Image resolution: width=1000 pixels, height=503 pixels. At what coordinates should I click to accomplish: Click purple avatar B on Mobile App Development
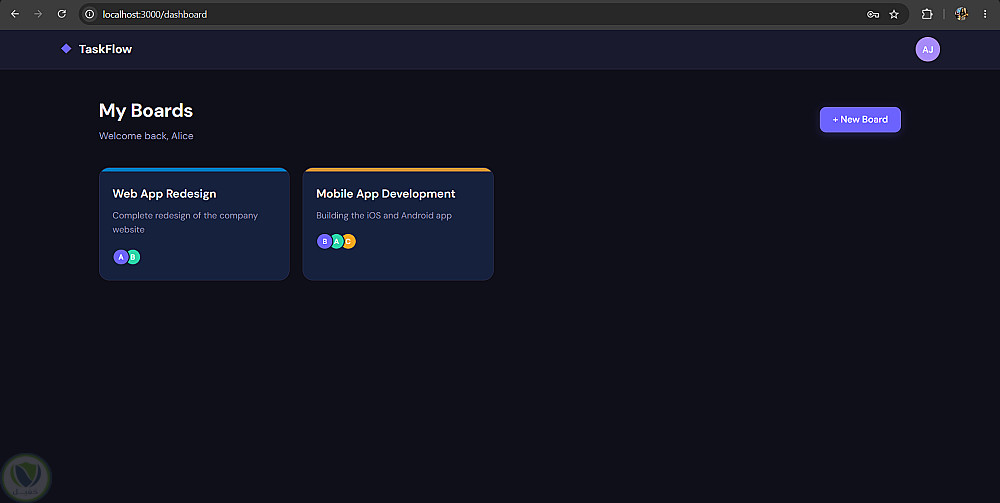tap(324, 242)
